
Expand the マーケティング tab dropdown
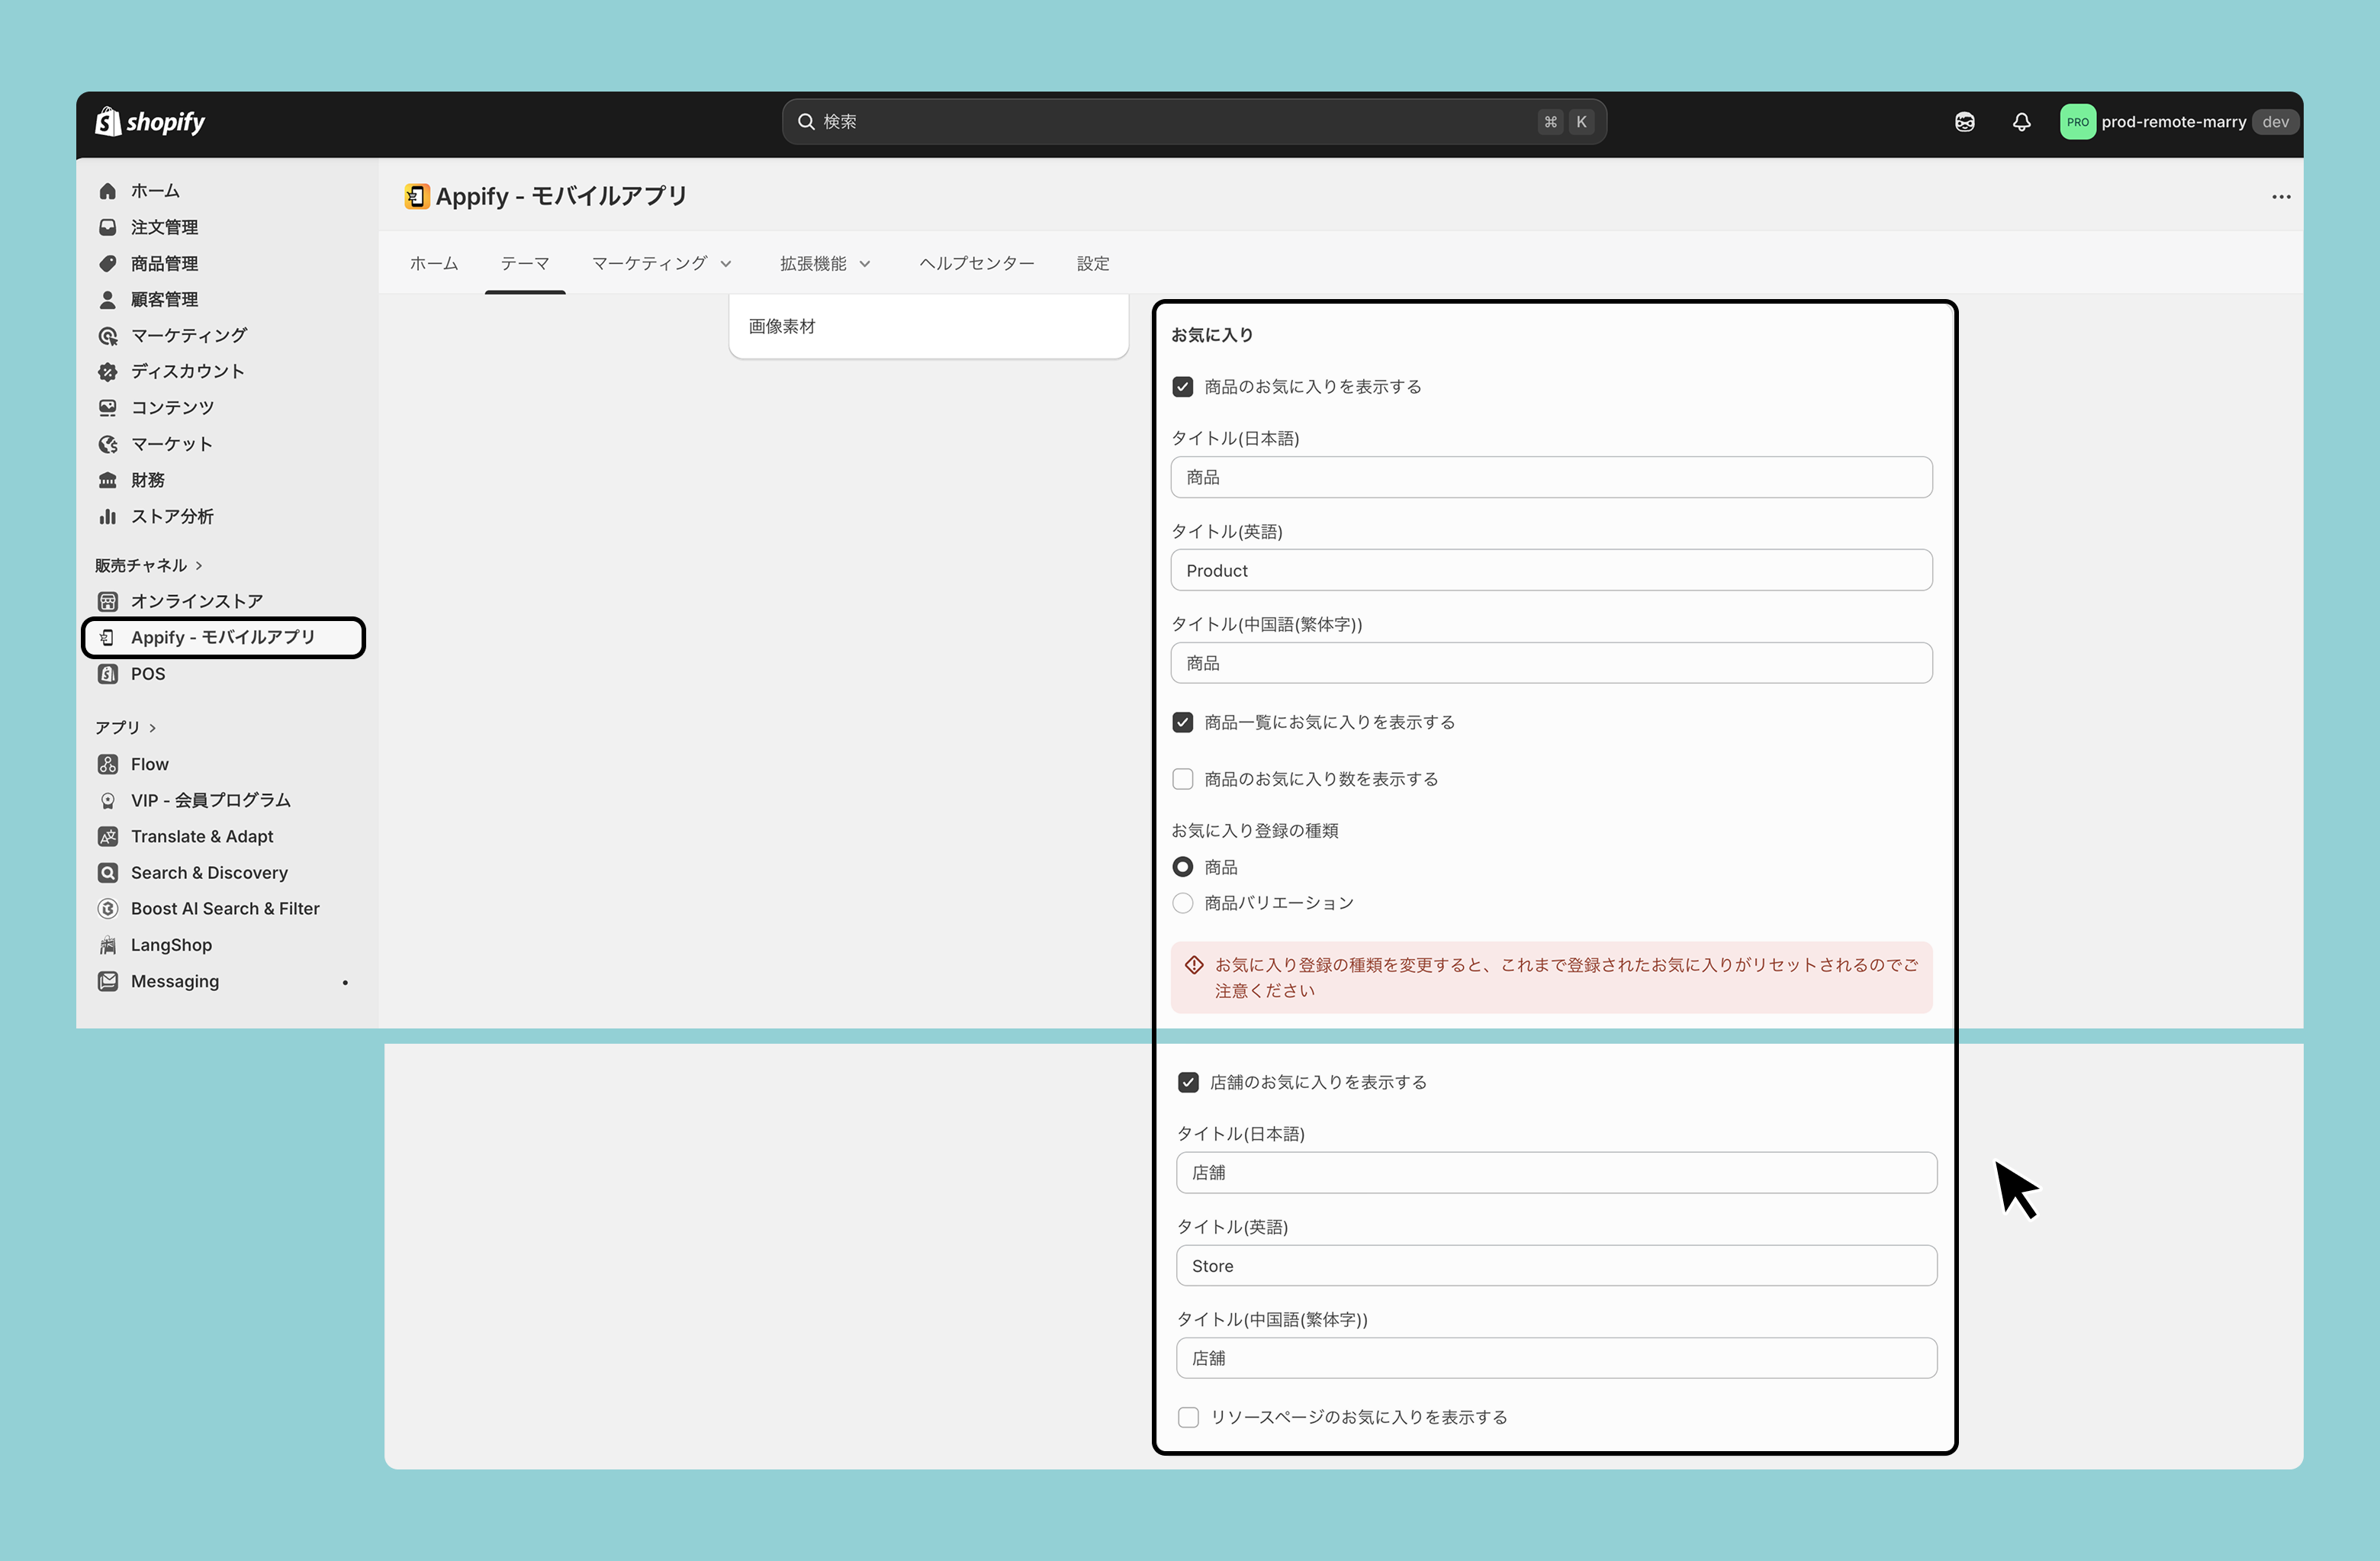(661, 264)
